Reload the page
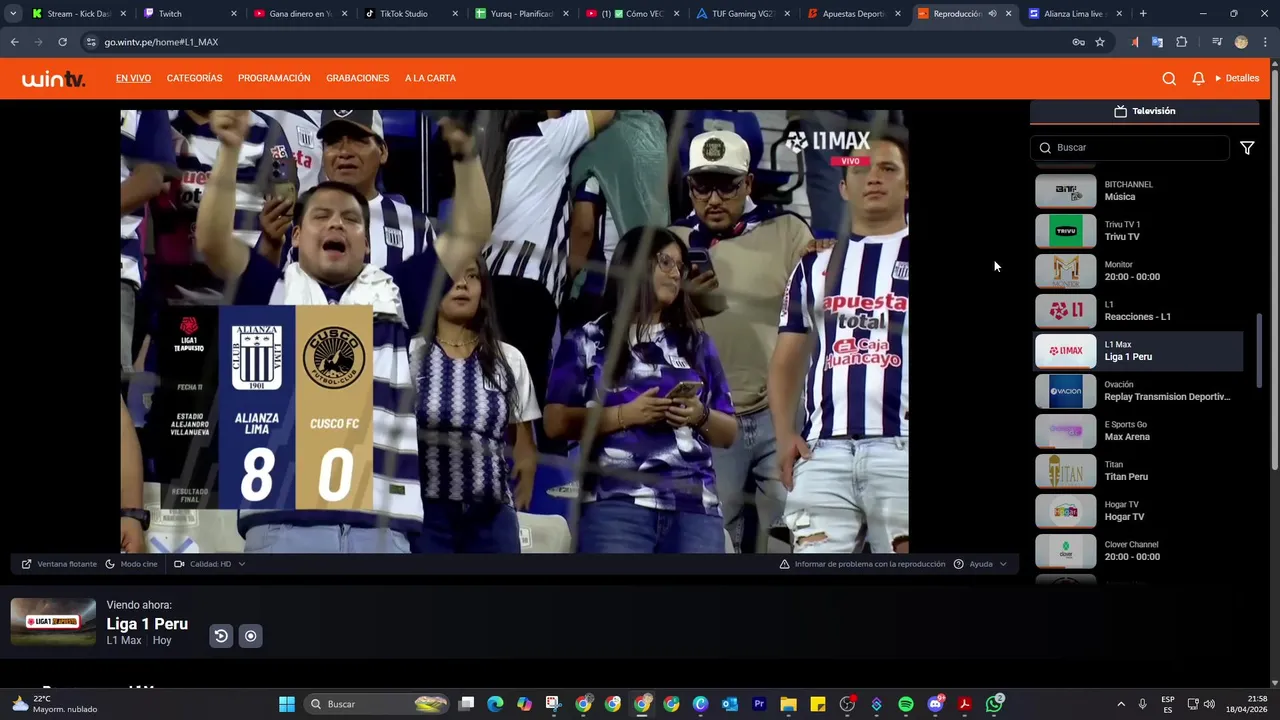Screen dimensions: 1280x720 pyautogui.click(x=62, y=42)
